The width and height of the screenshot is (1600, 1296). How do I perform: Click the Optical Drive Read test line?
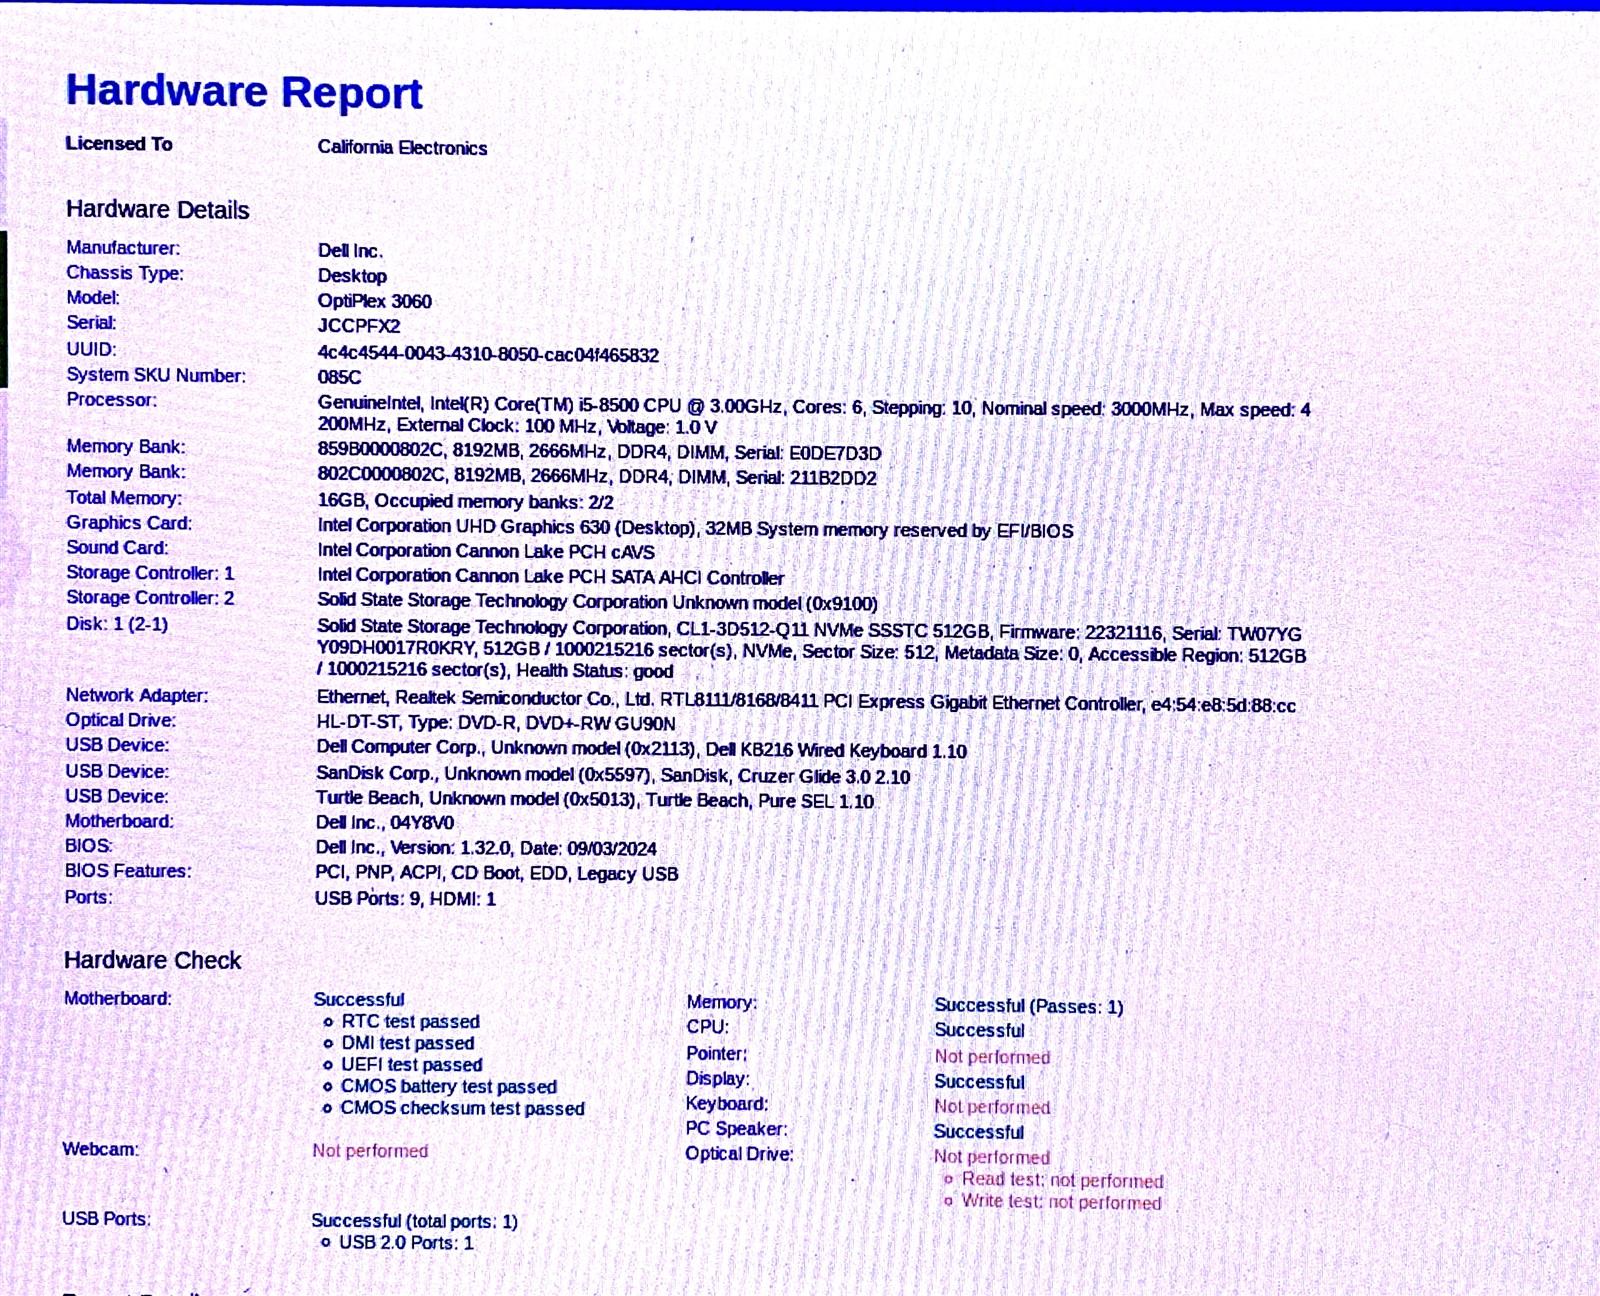1062,1181
